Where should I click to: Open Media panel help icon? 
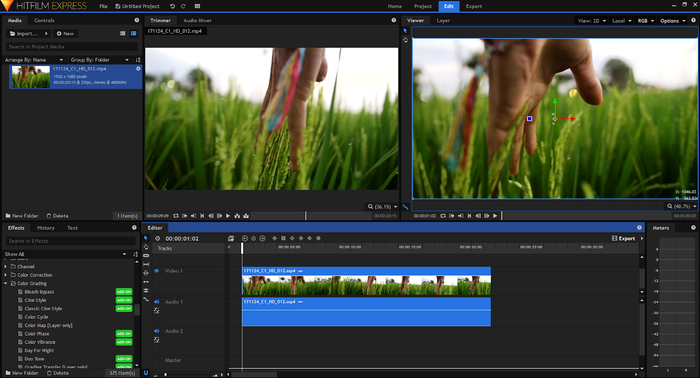(137, 20)
